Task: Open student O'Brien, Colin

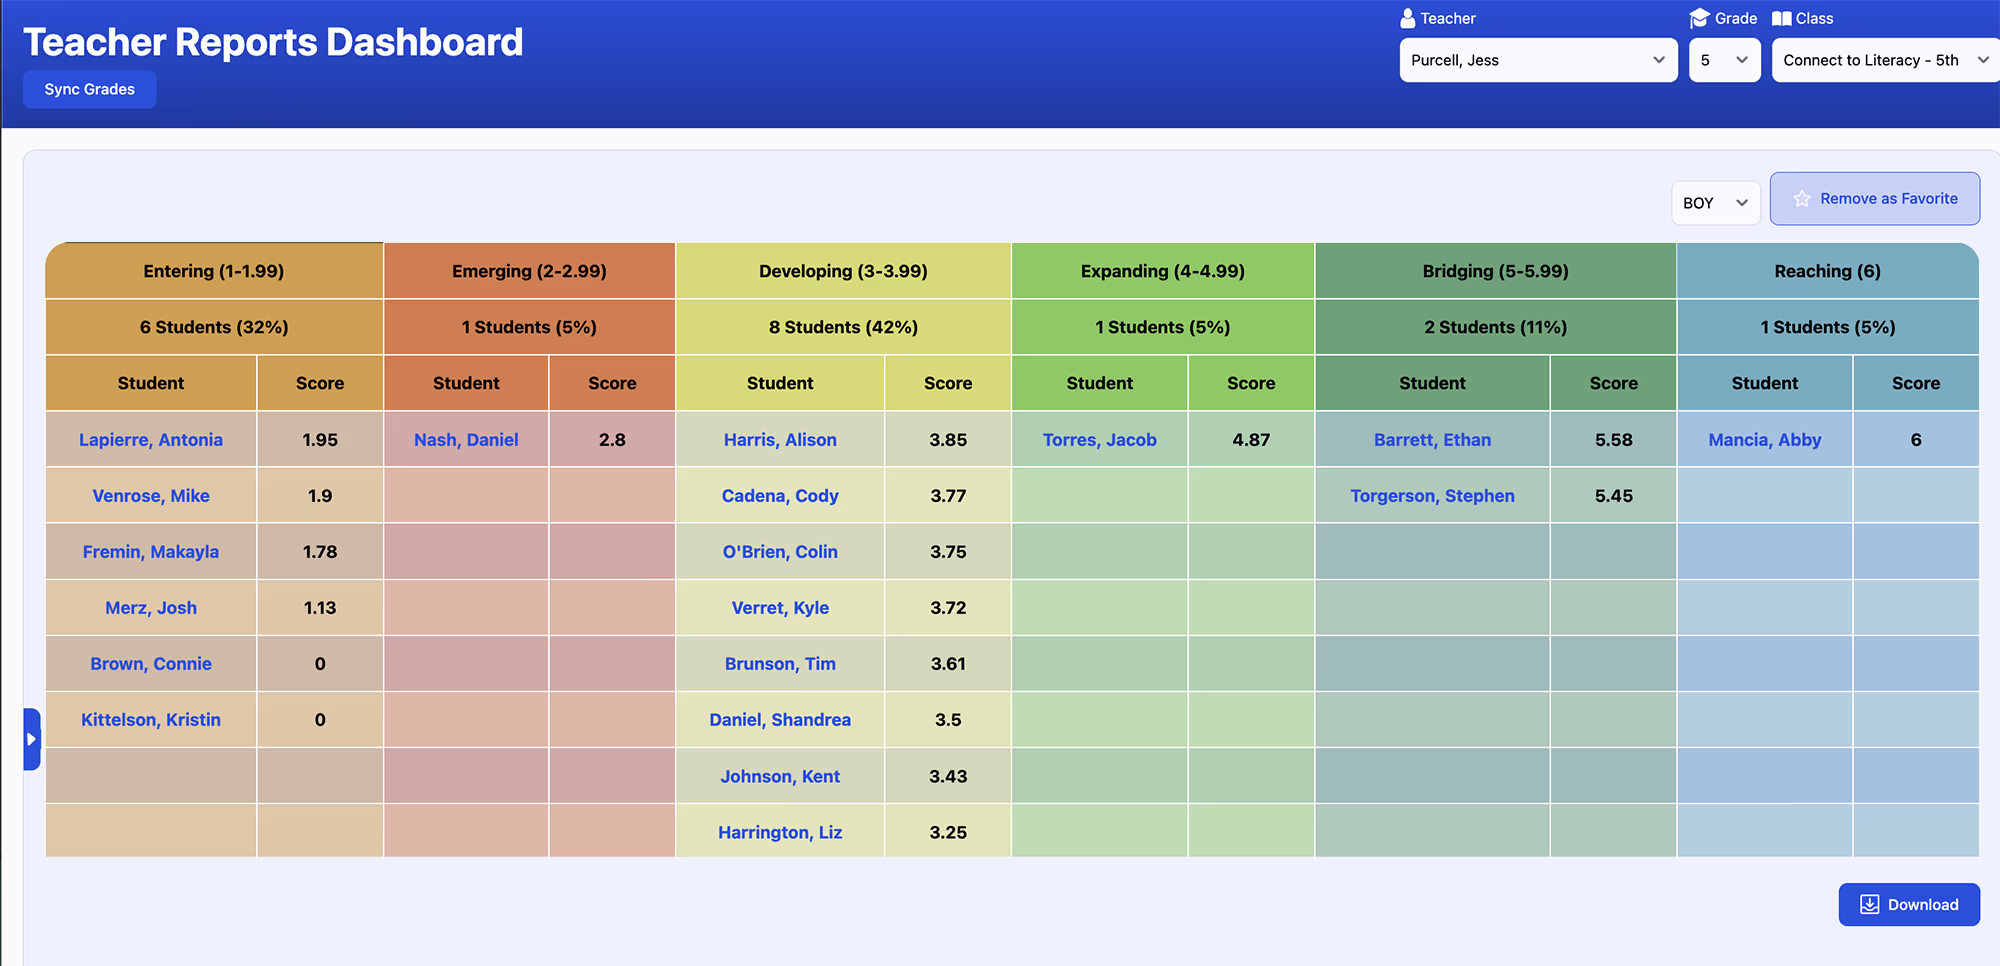Action: pyautogui.click(x=780, y=552)
